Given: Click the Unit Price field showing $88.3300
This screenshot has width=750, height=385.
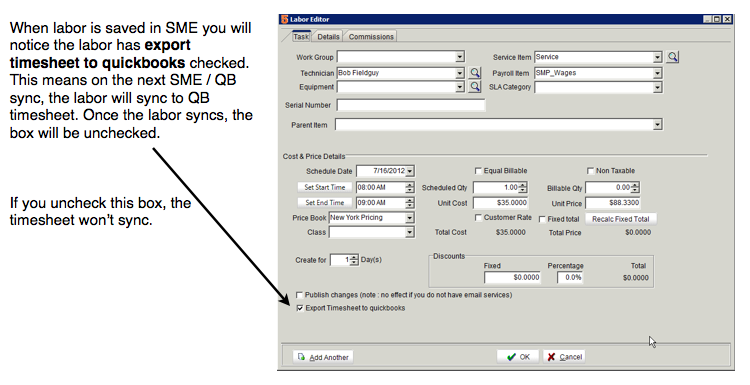Looking at the screenshot, I should point(613,203).
